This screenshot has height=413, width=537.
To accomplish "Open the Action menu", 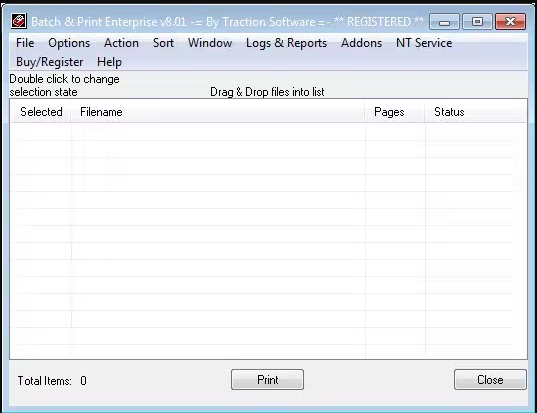I will (121, 43).
